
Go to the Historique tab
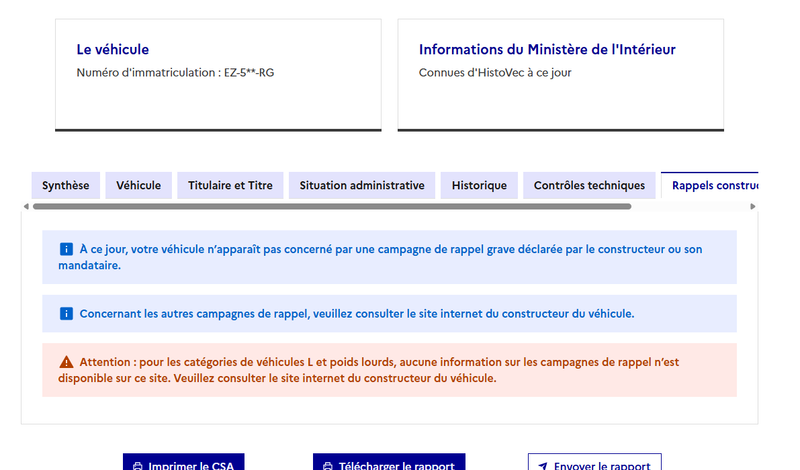[479, 185]
